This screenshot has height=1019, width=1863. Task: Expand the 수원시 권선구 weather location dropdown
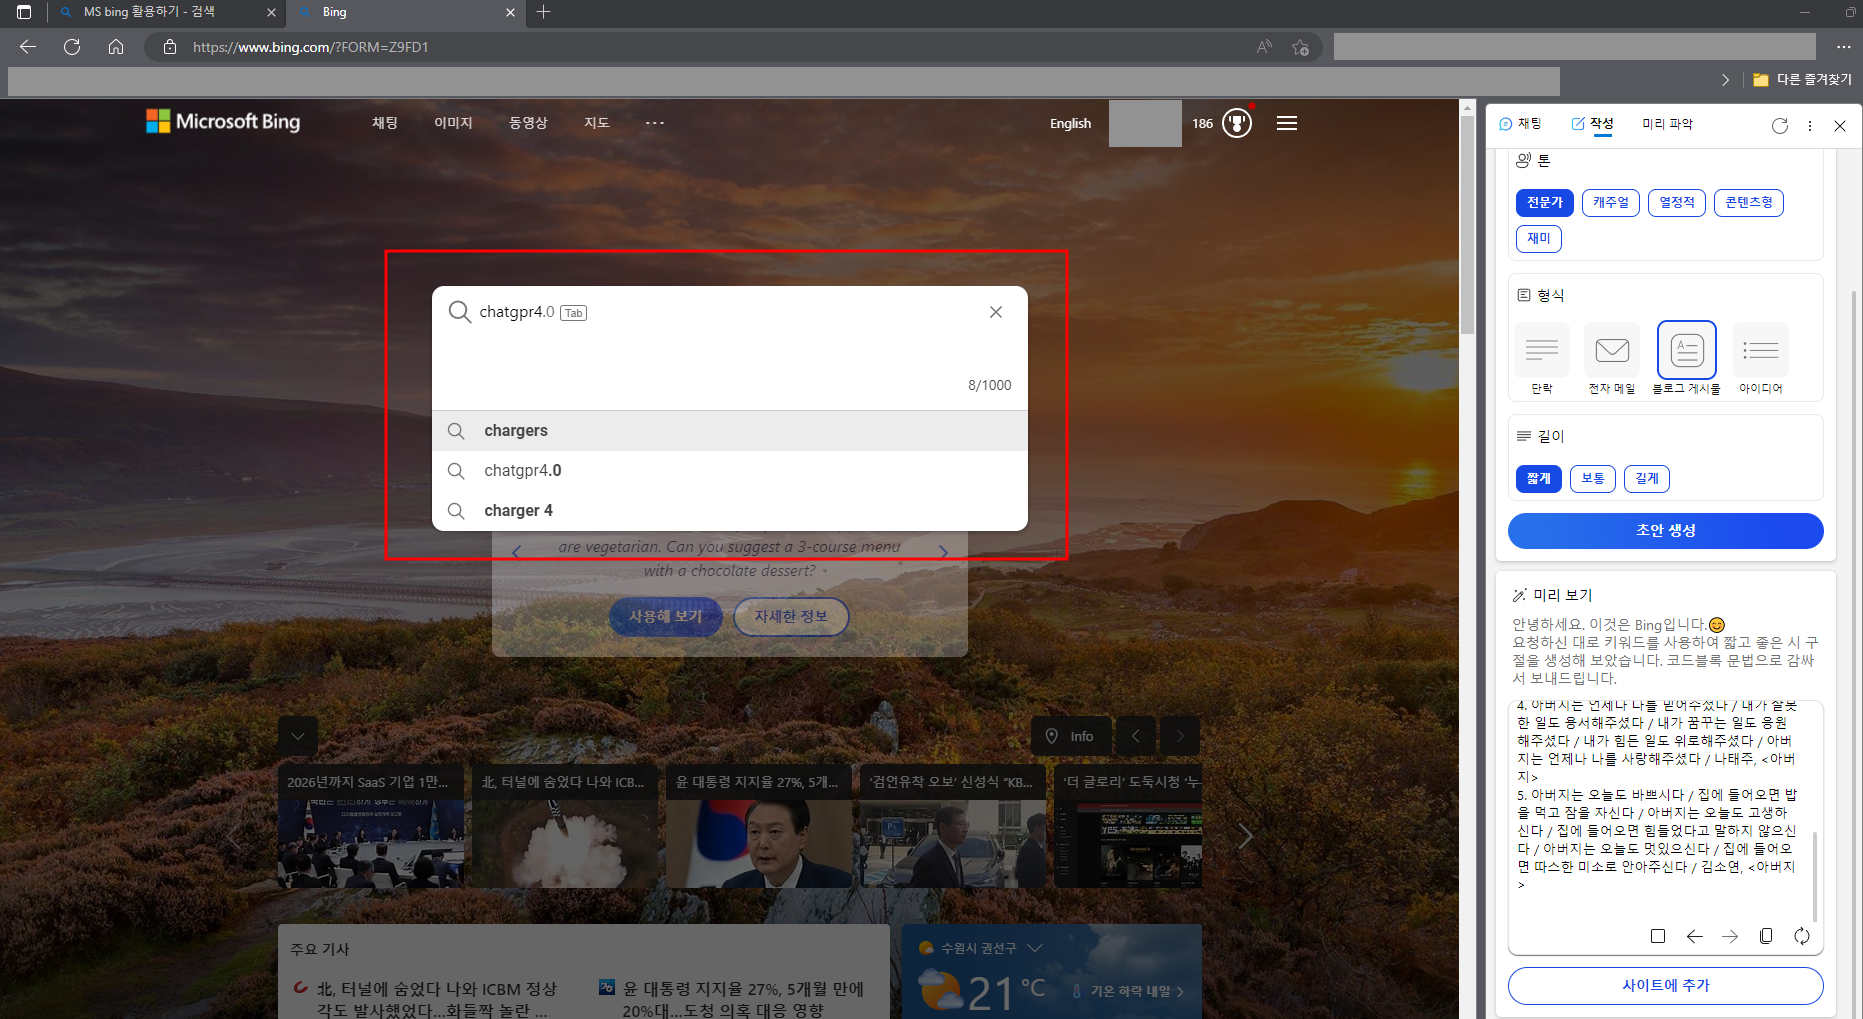[x=1035, y=948]
